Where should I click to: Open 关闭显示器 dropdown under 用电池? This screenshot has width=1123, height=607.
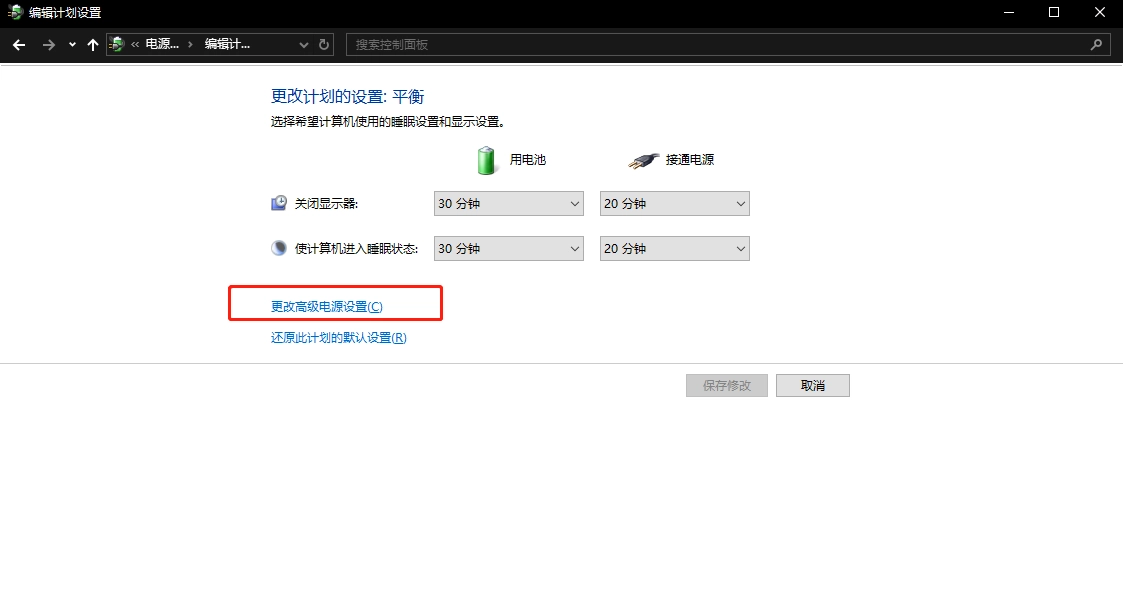(x=509, y=204)
